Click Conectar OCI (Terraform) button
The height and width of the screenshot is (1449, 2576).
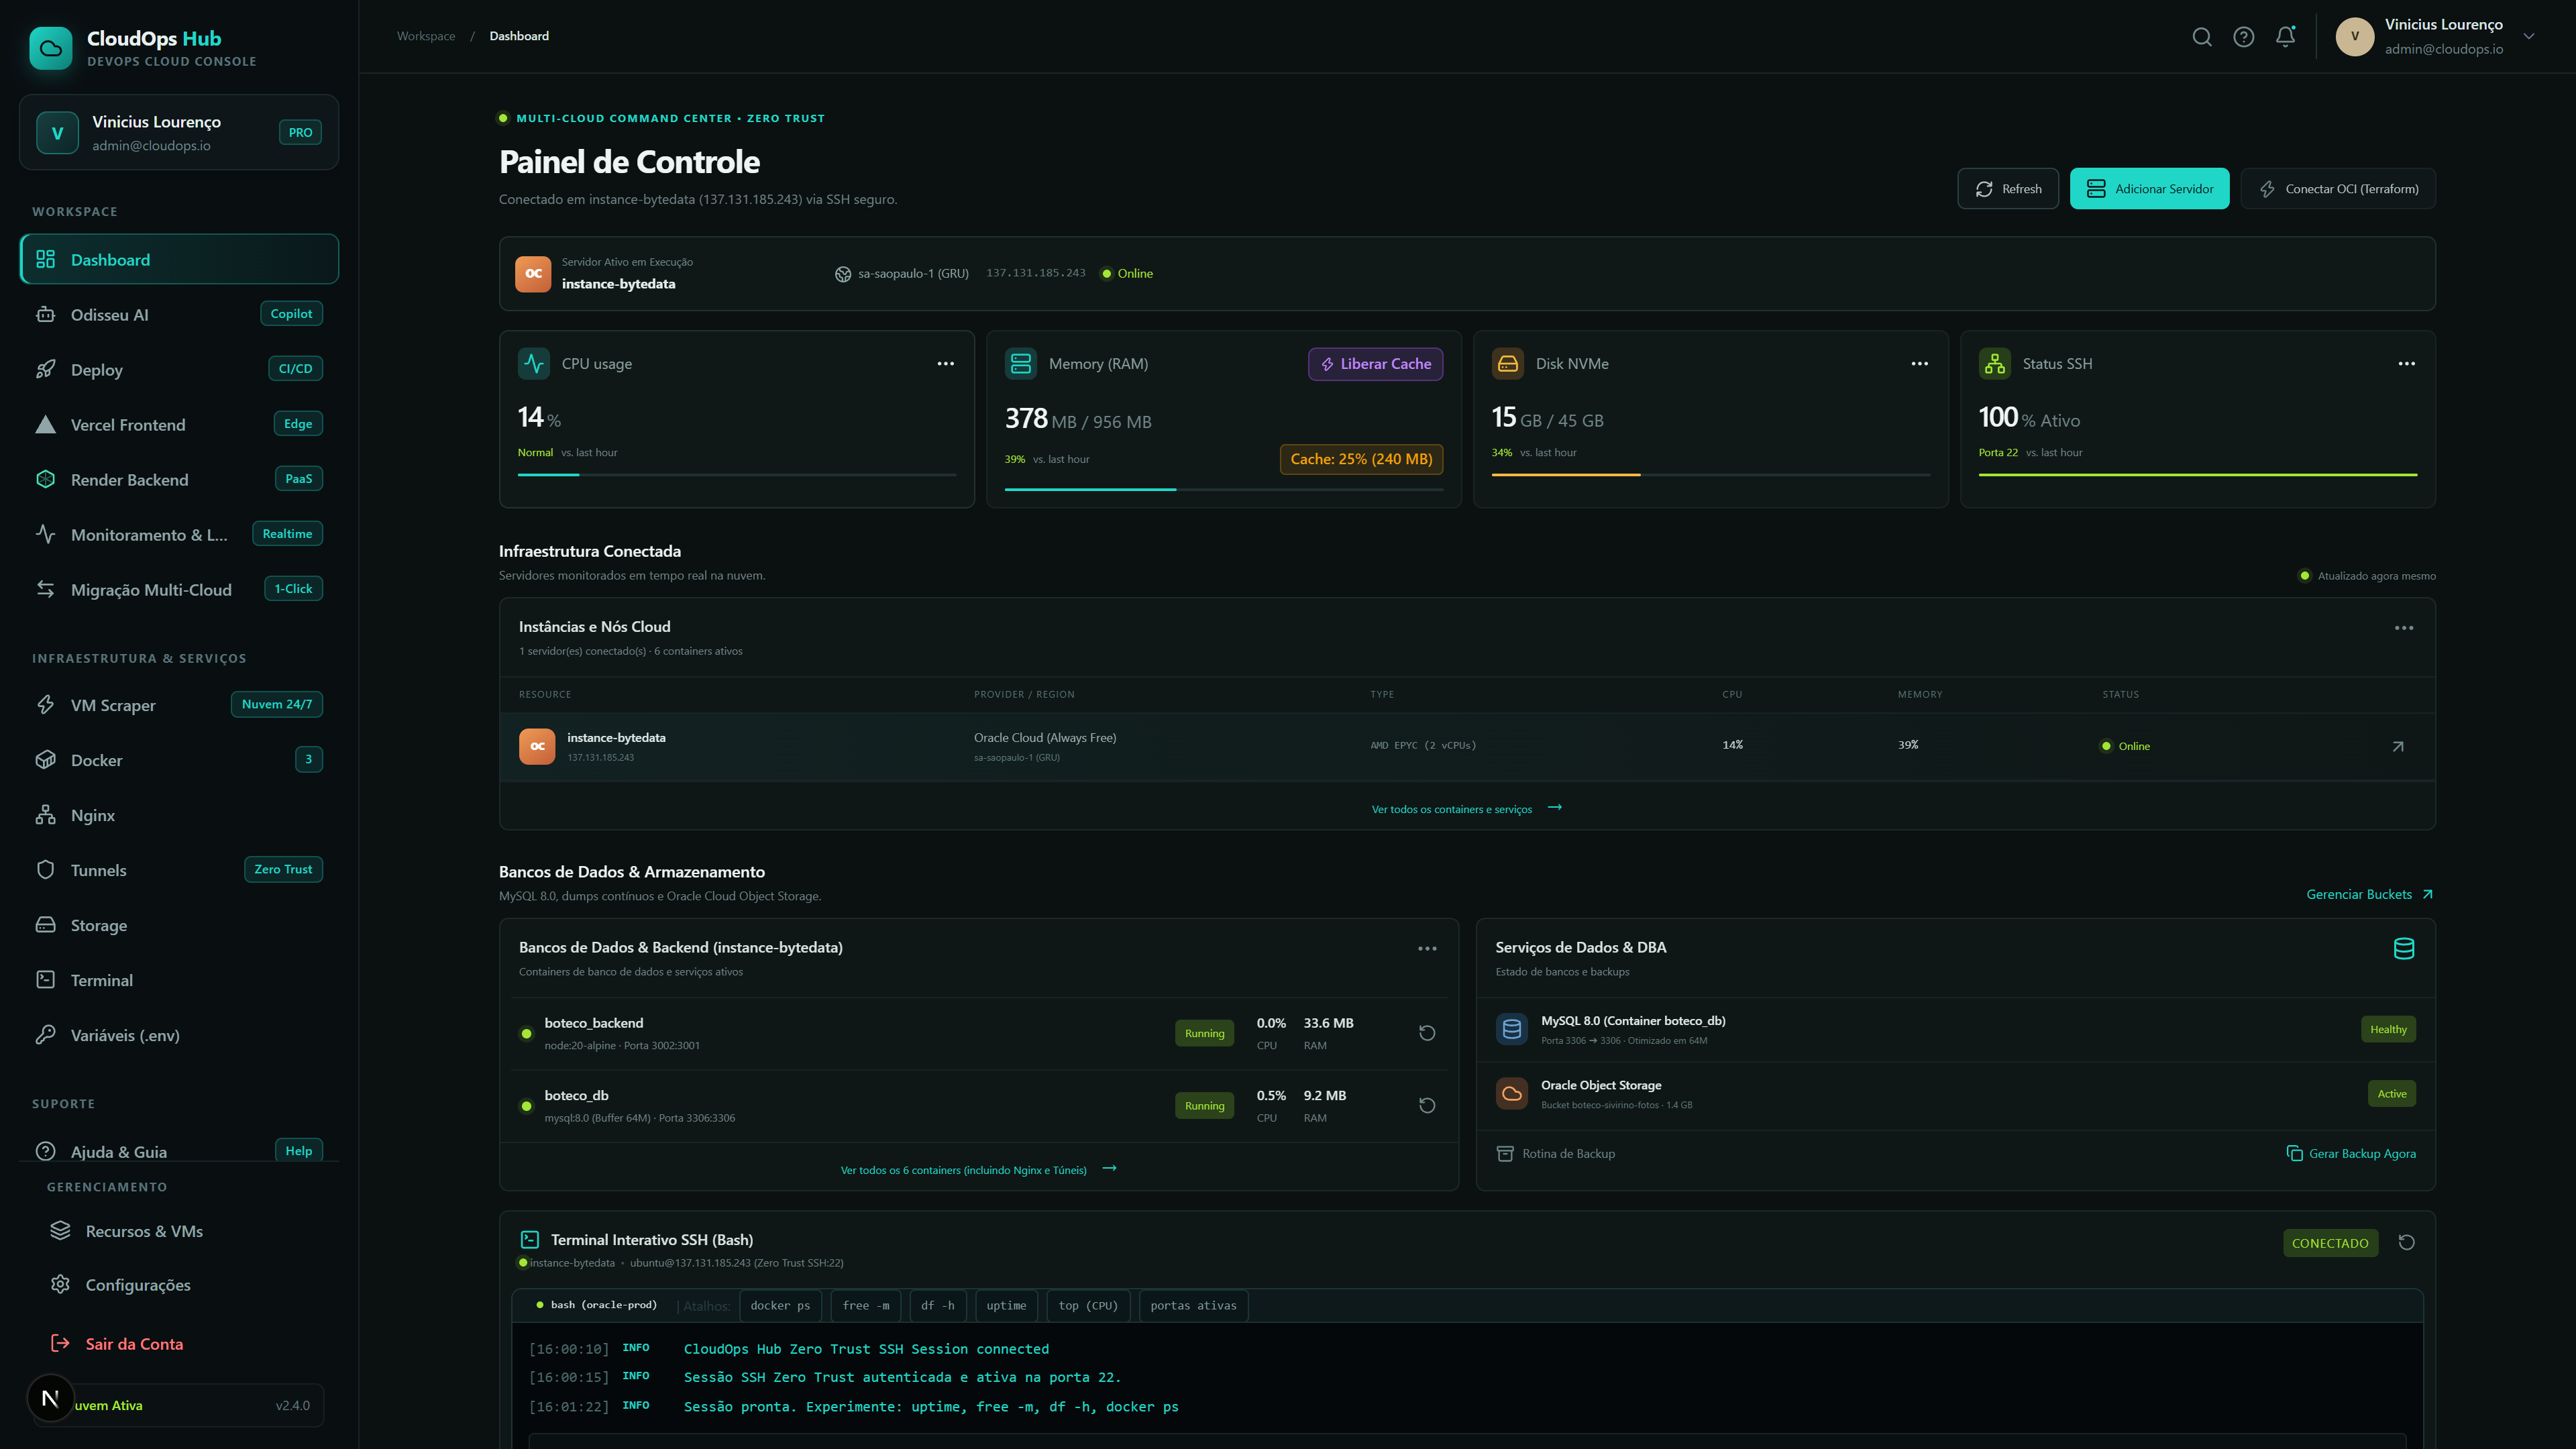tap(2338, 189)
